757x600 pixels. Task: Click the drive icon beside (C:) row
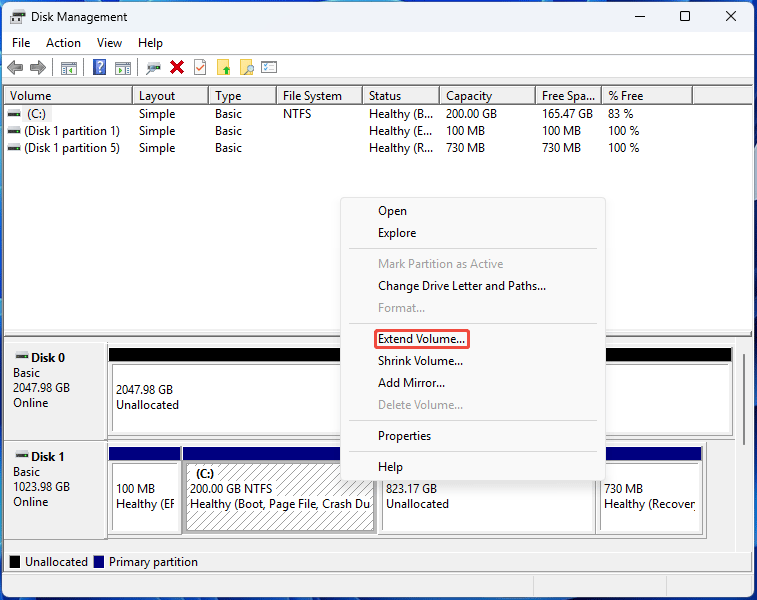14,114
